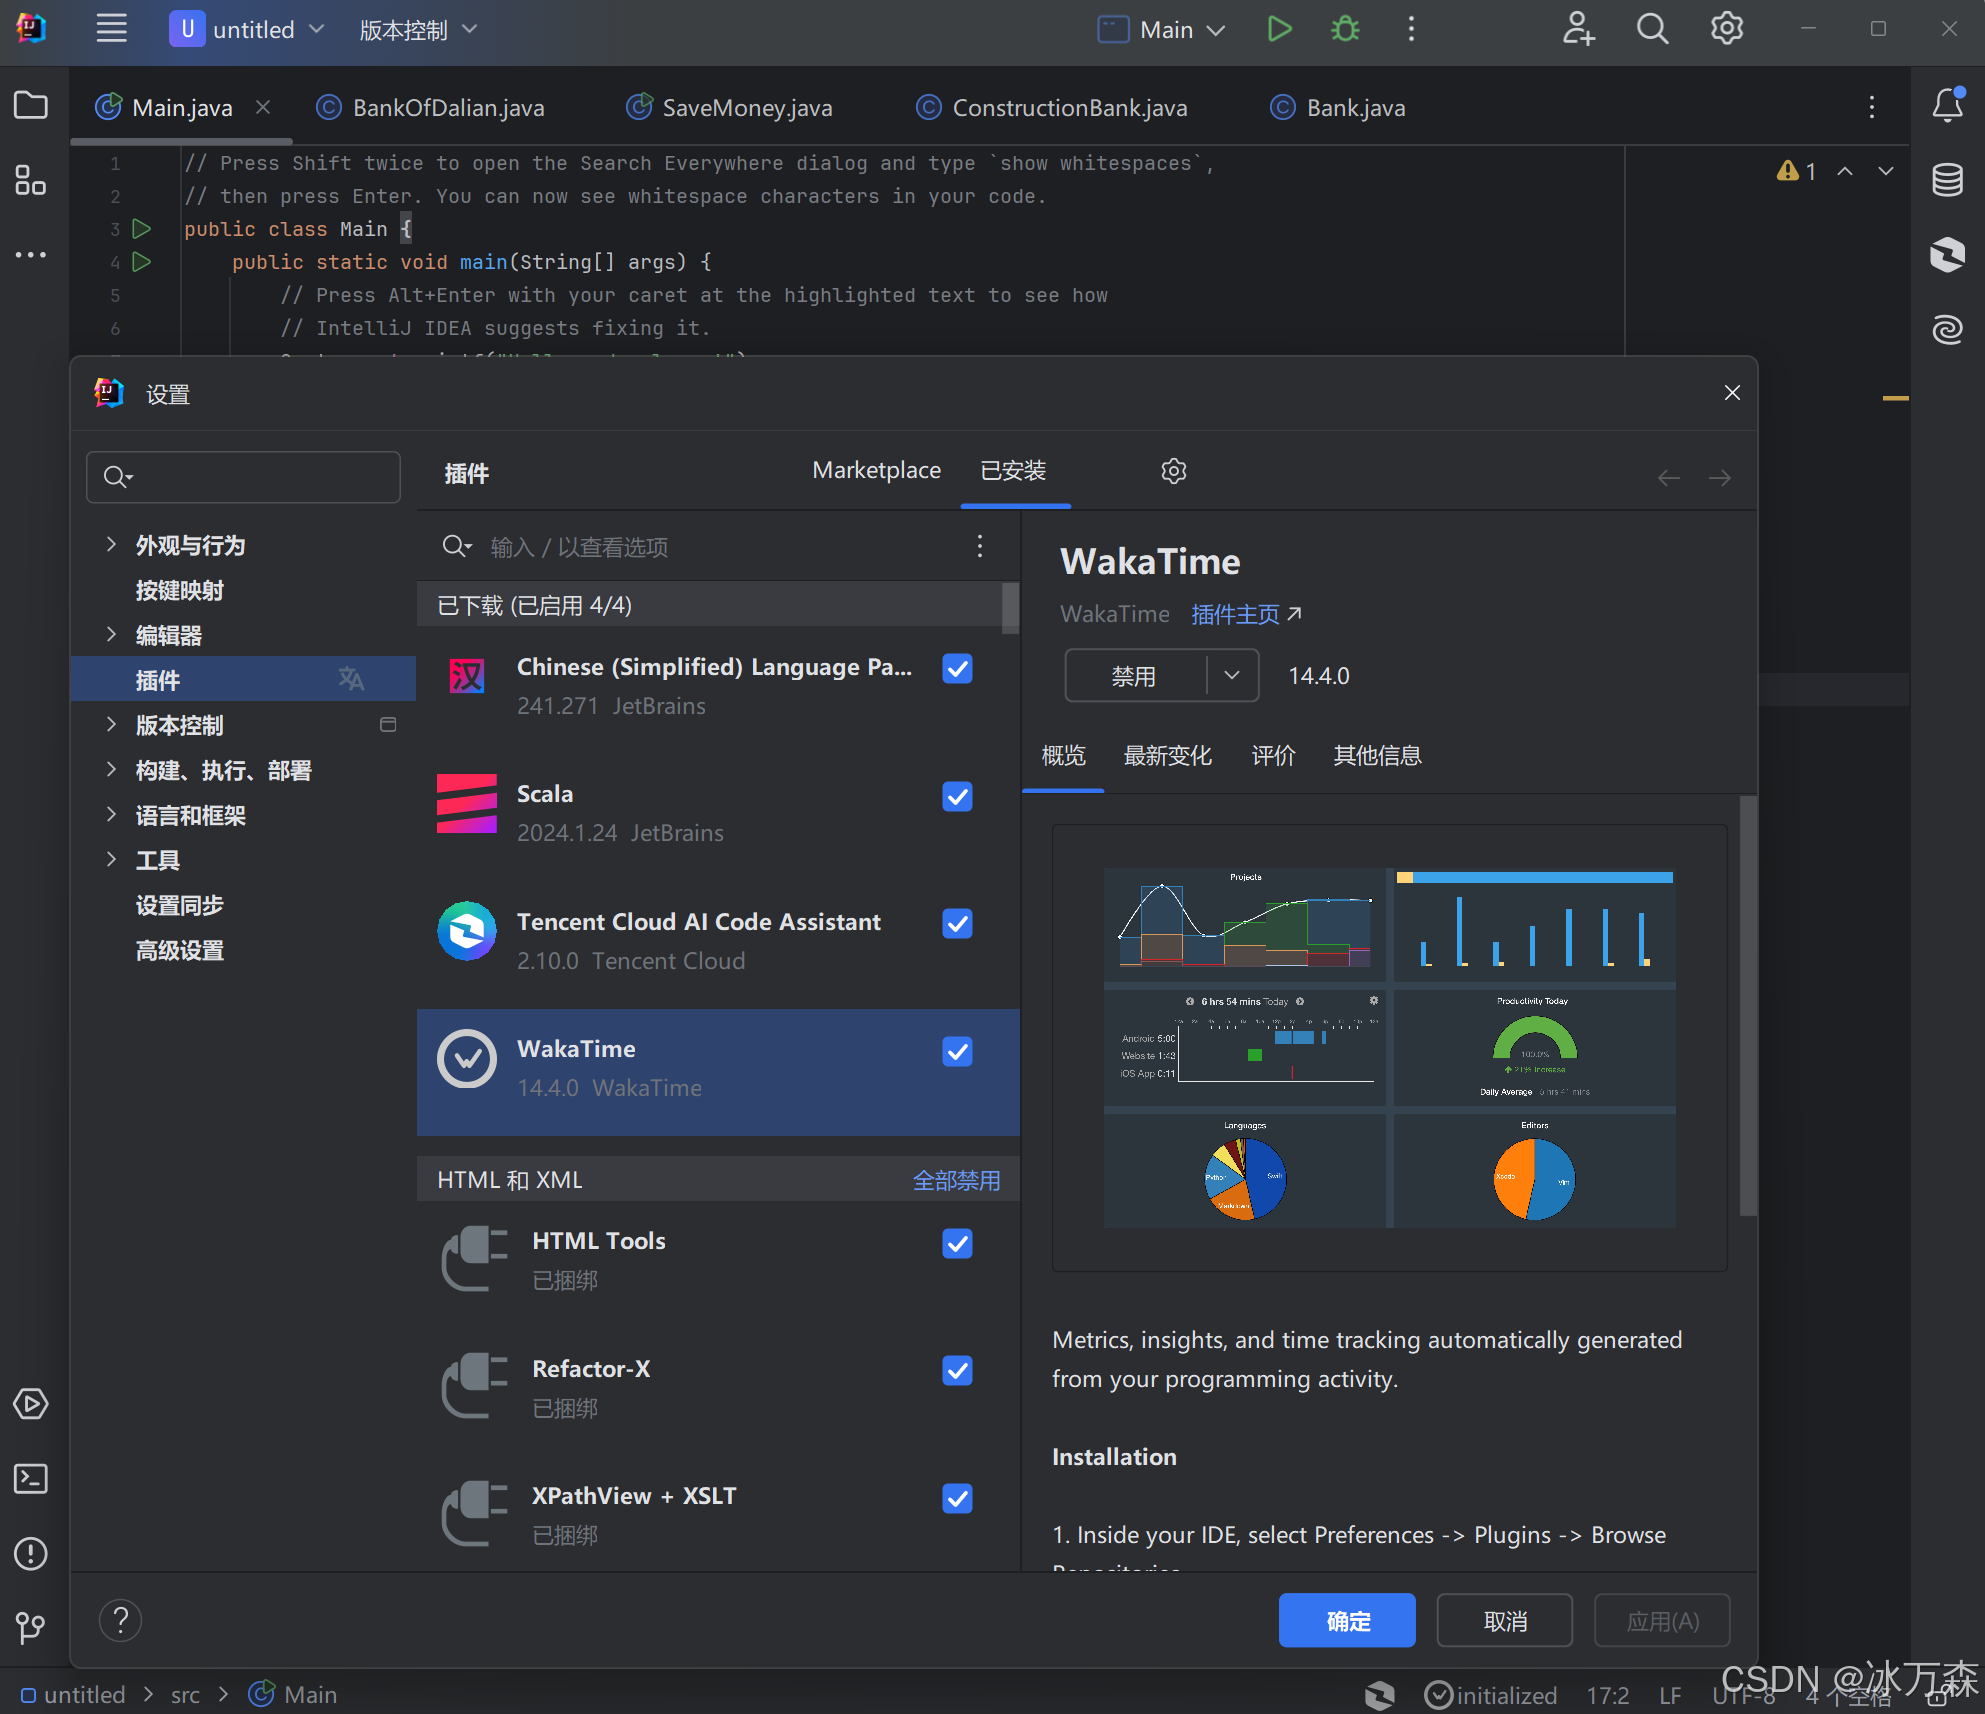Click the Debug bug icon
The height and width of the screenshot is (1714, 1985).
pyautogui.click(x=1345, y=29)
